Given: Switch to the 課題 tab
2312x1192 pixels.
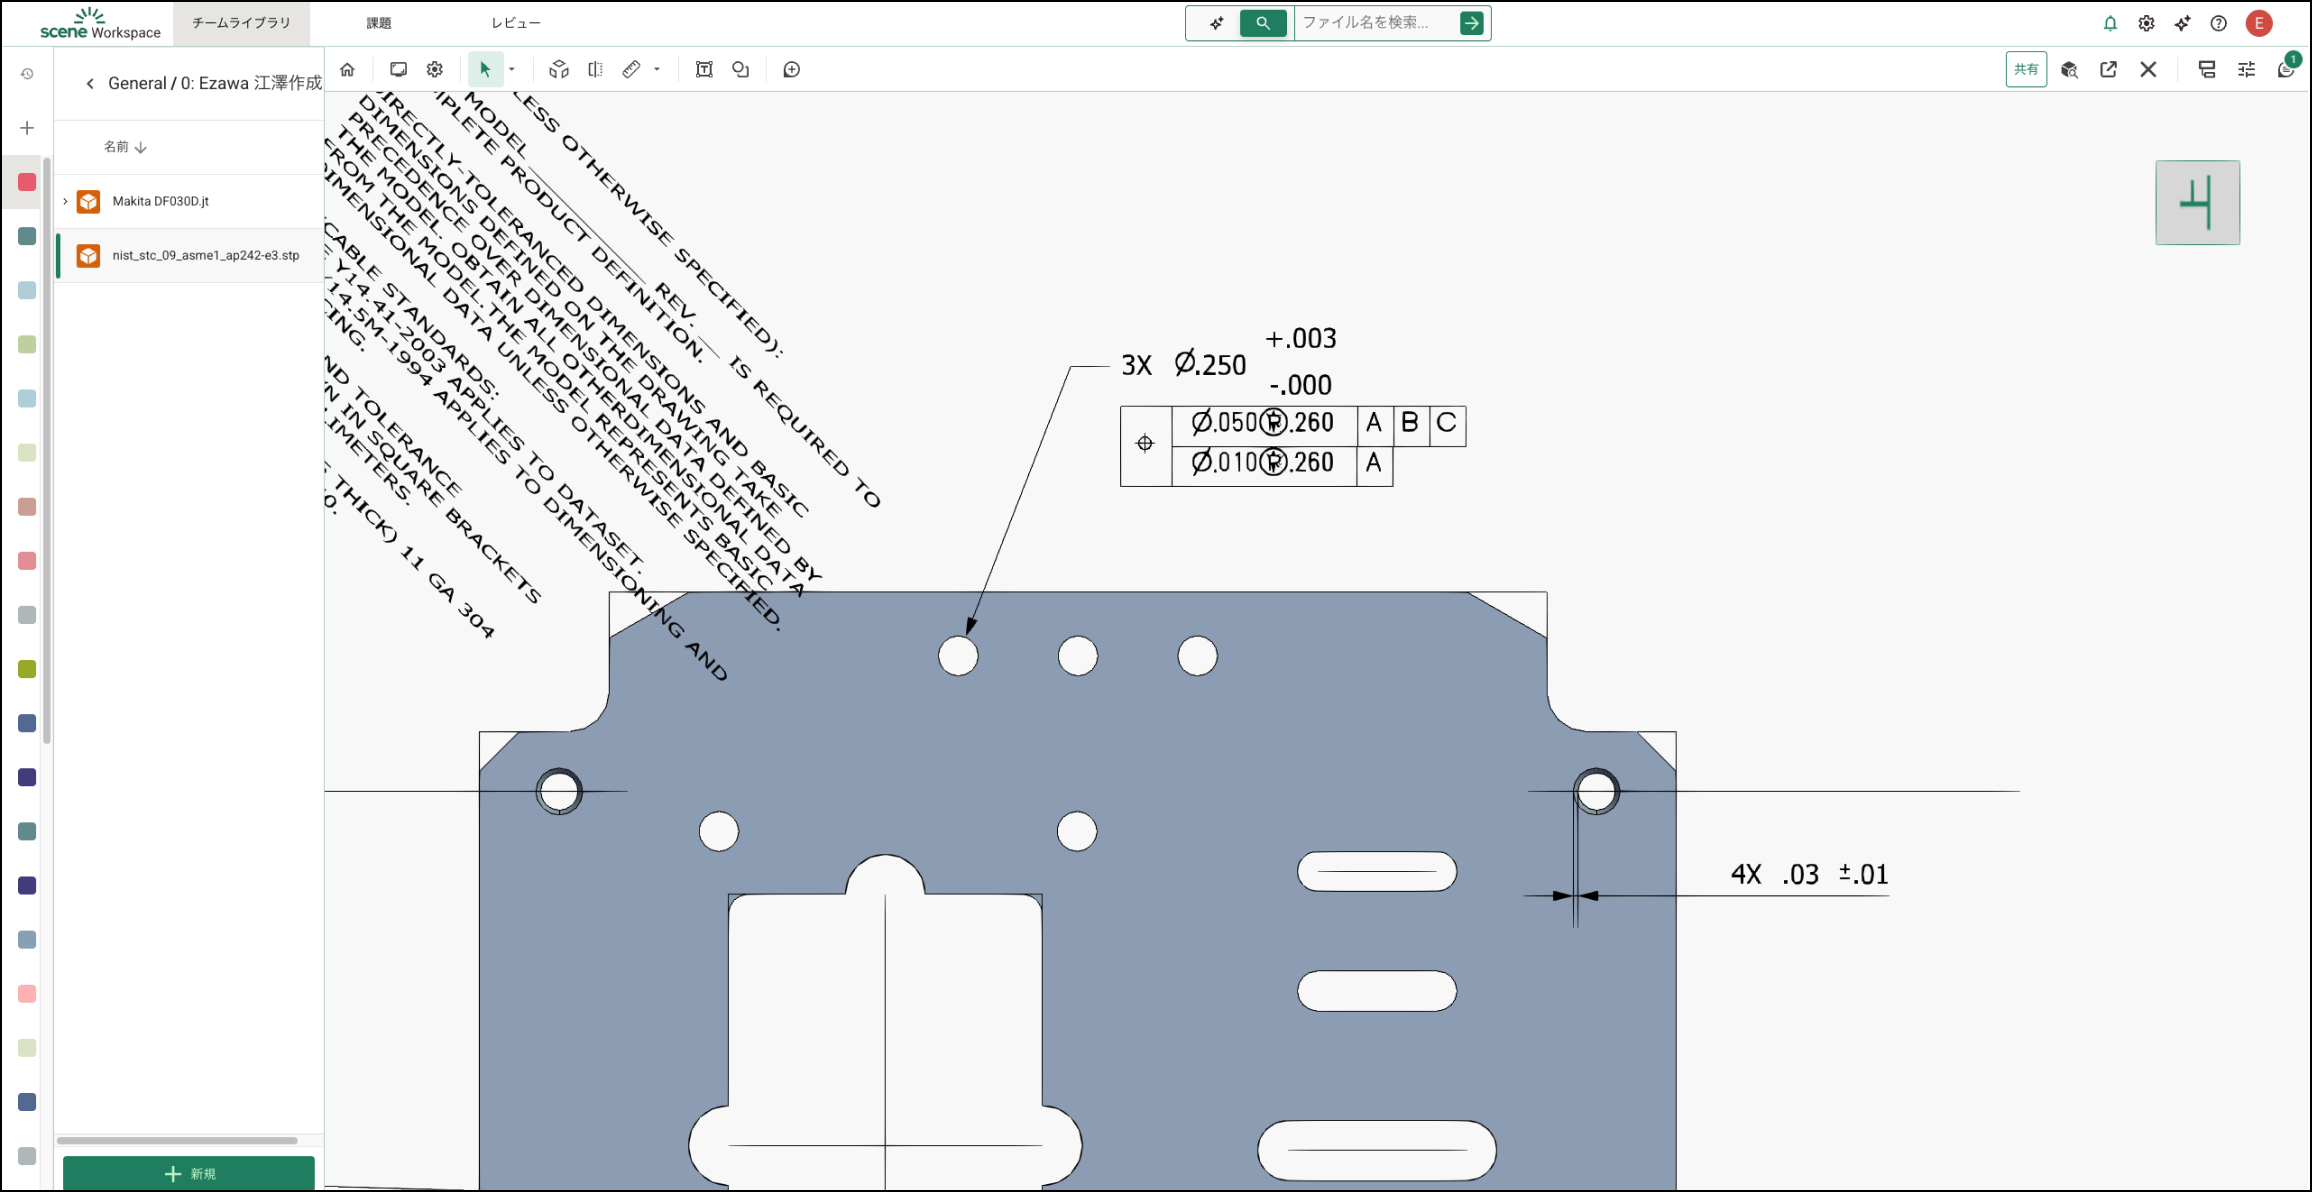Looking at the screenshot, I should point(379,23).
